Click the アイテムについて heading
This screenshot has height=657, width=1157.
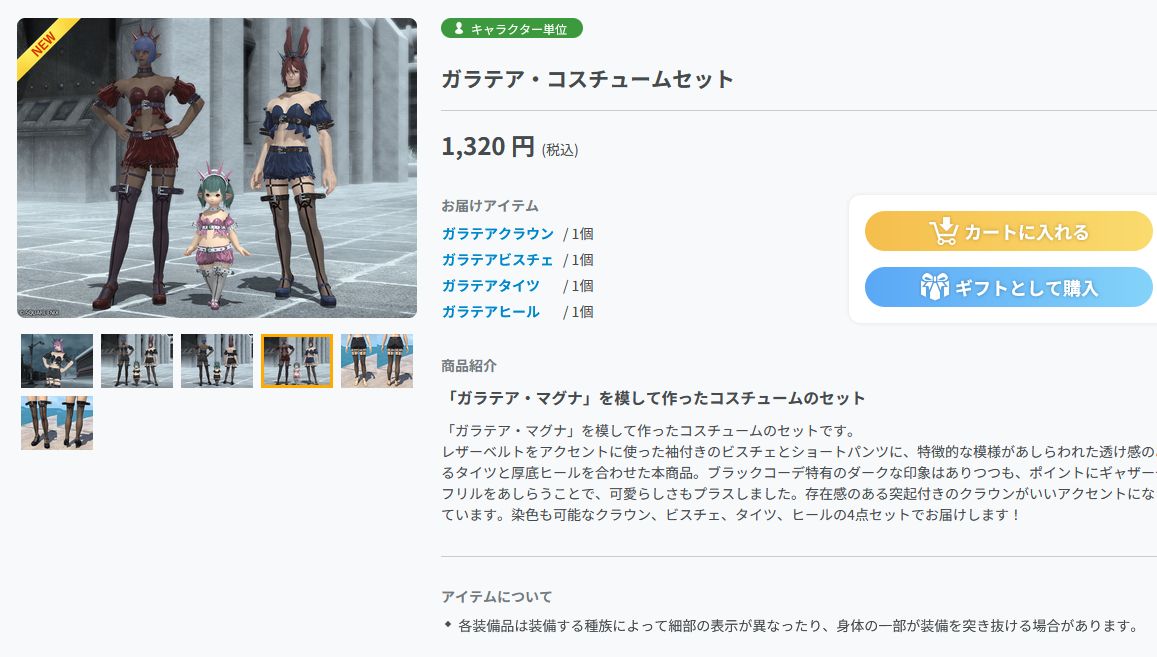497,596
